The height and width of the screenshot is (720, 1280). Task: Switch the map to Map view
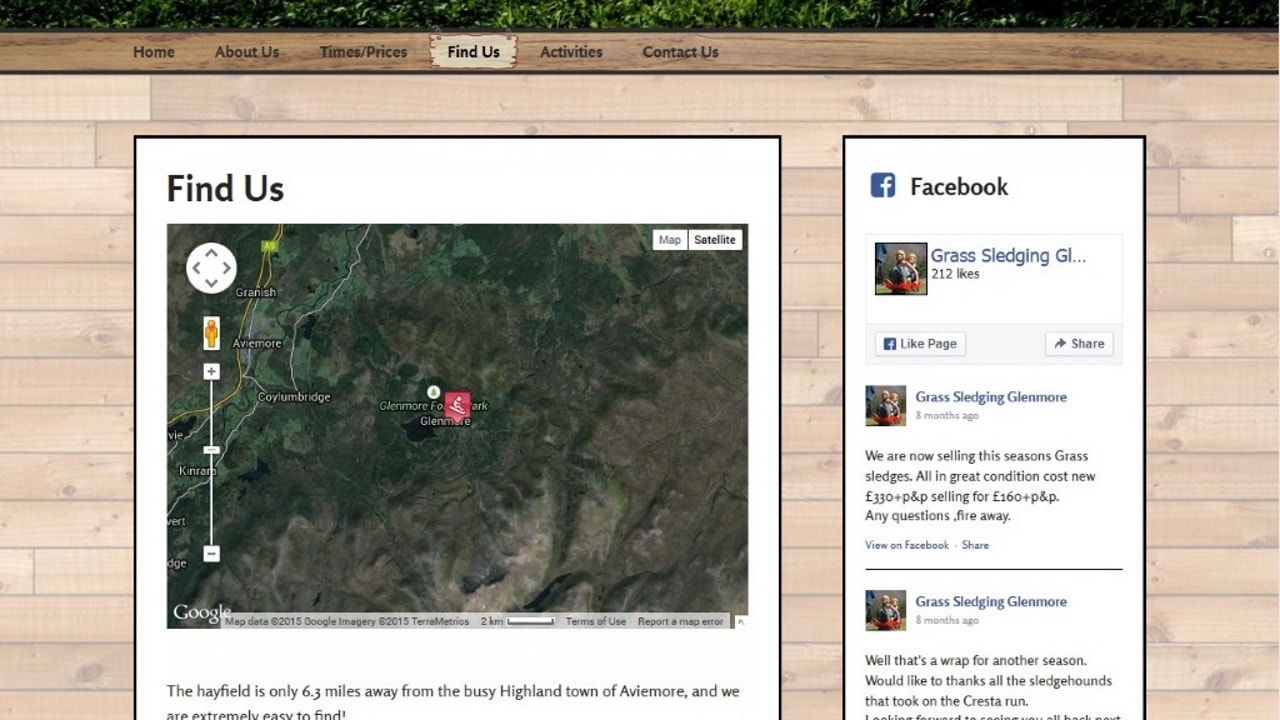(x=669, y=239)
